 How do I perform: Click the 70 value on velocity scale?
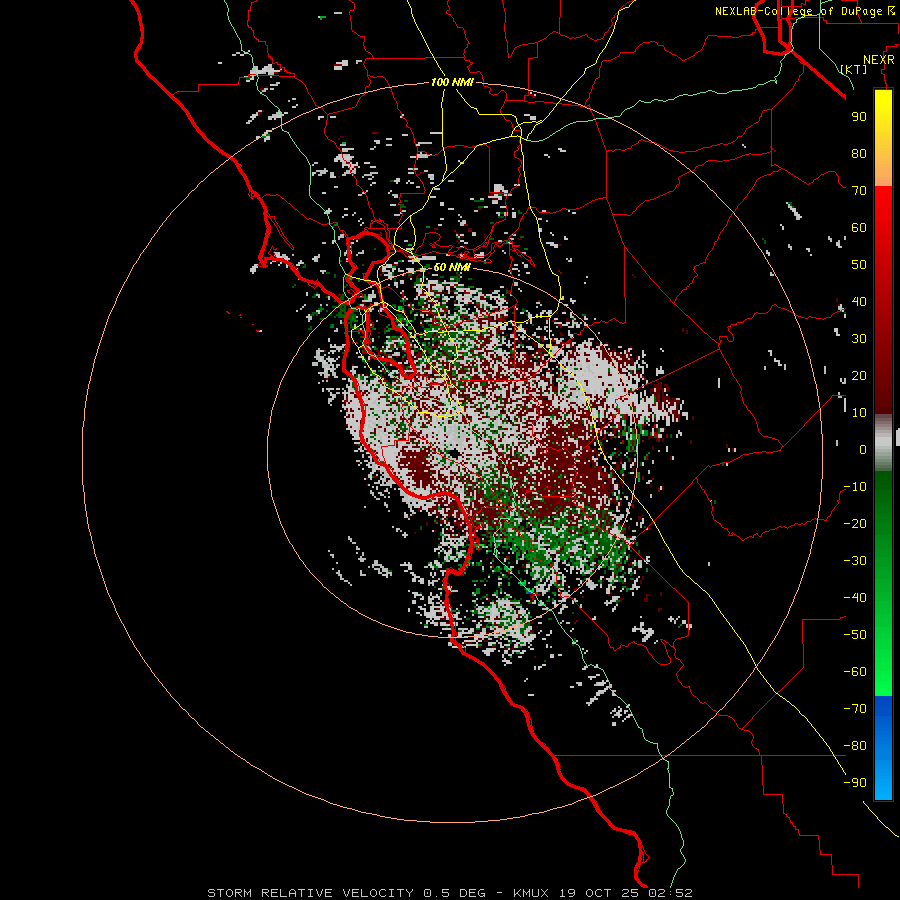(859, 191)
